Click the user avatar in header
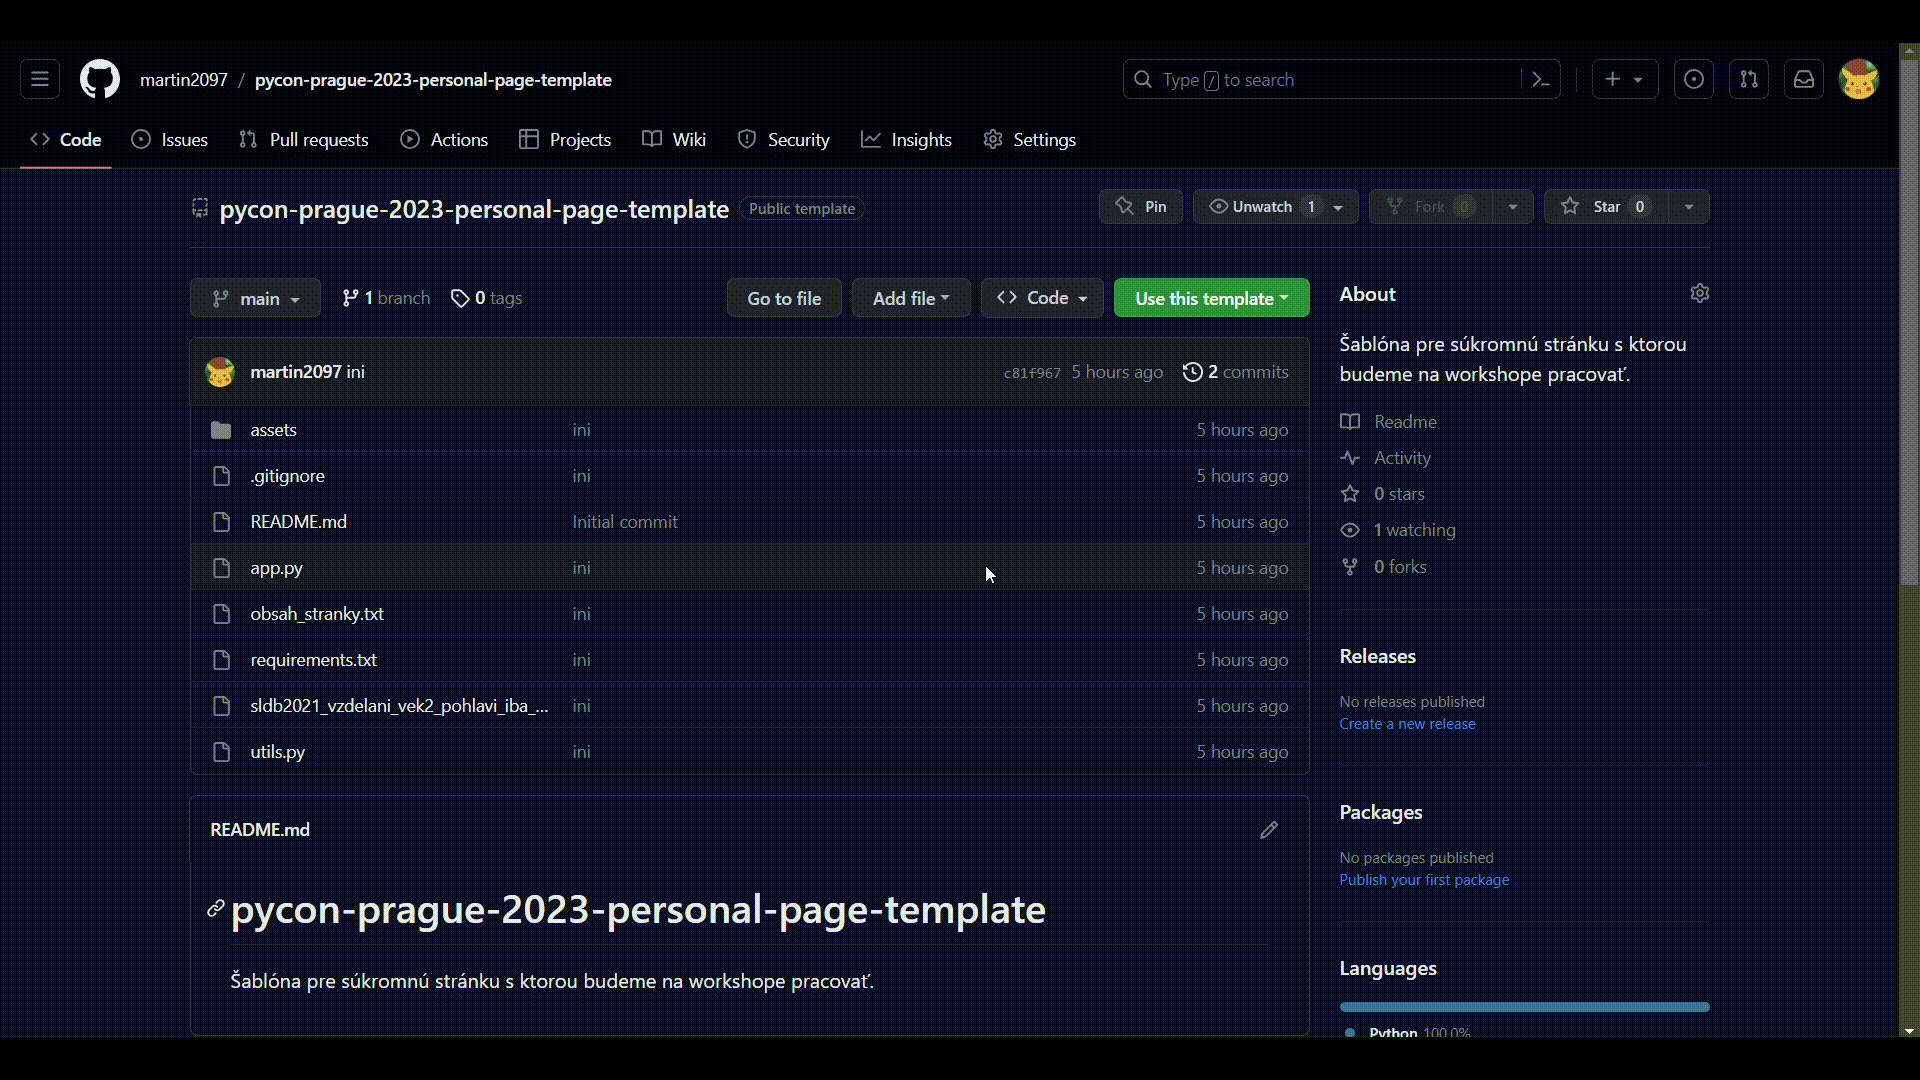This screenshot has height=1080, width=1920. pyautogui.click(x=1858, y=80)
